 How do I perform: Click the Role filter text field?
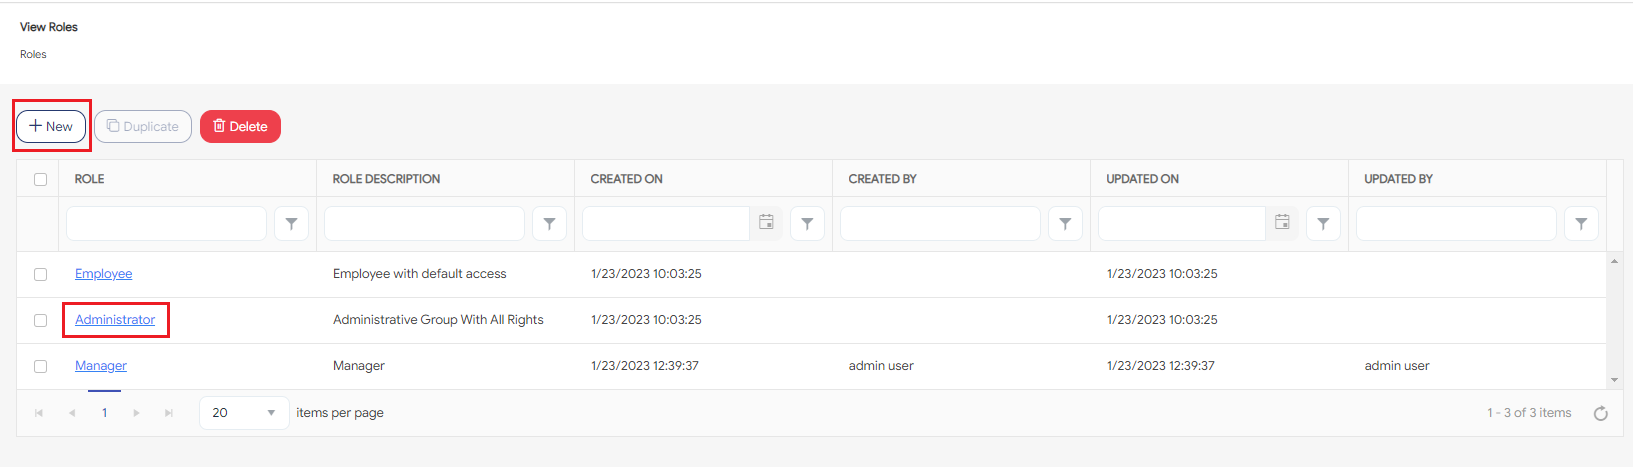(x=166, y=224)
